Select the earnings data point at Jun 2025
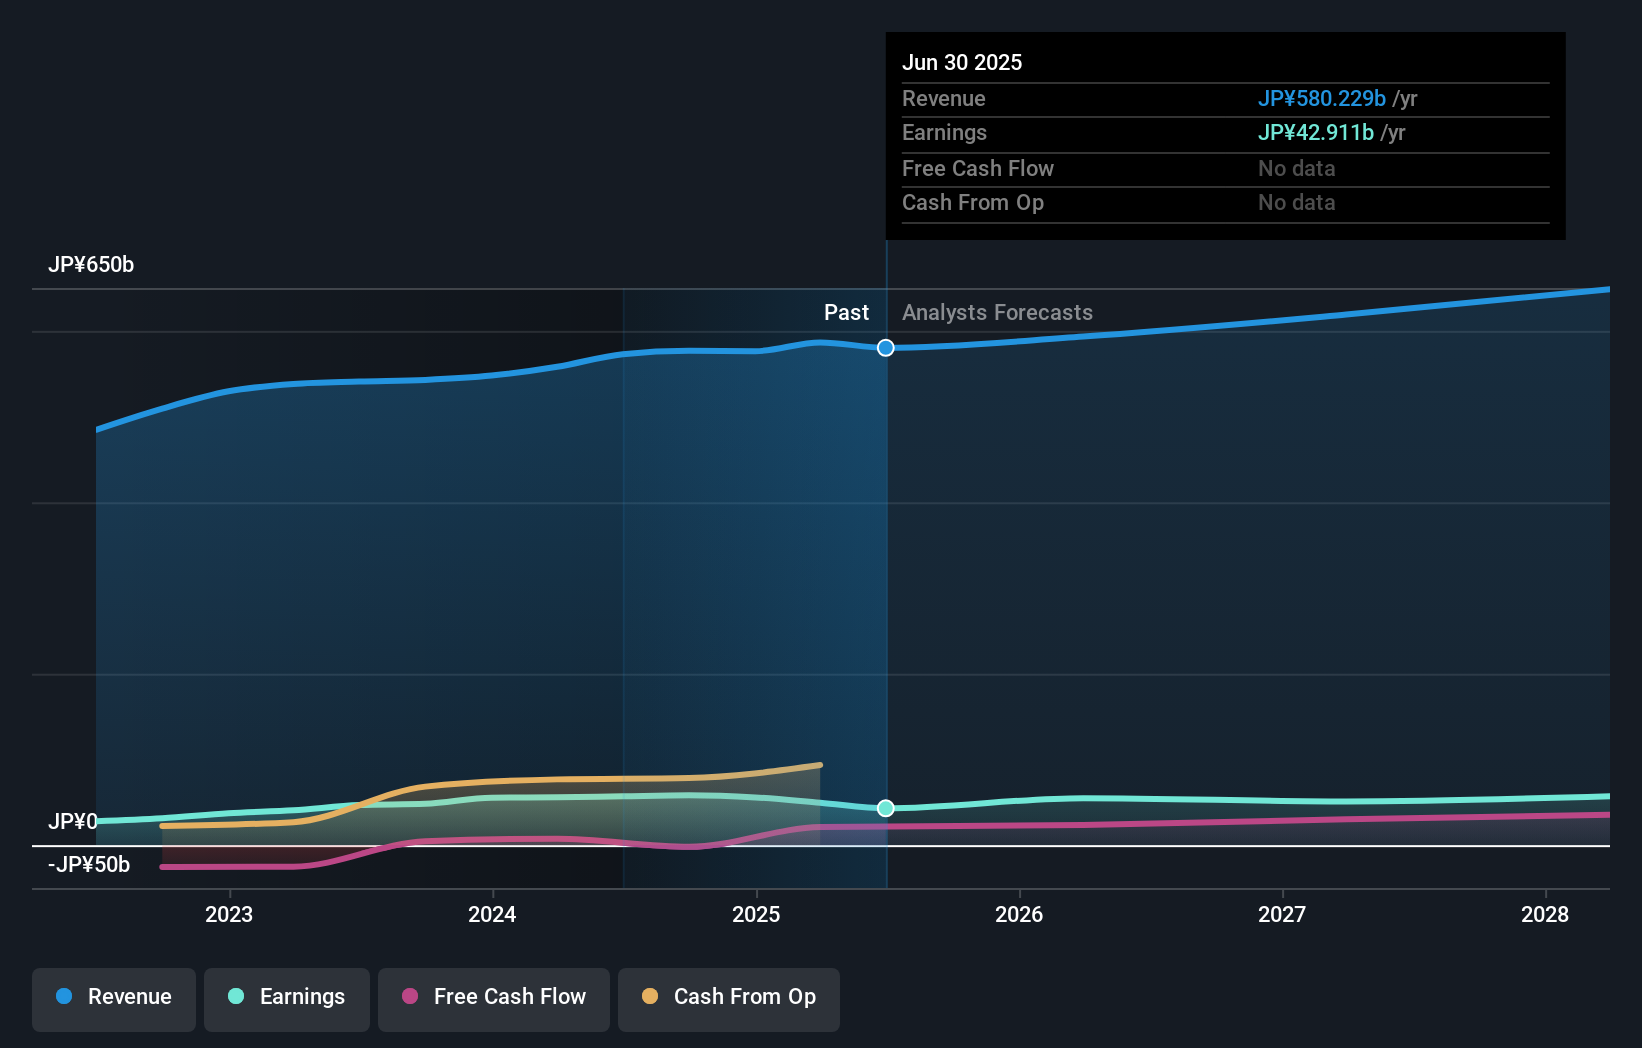Screen dimensions: 1642x1048 tap(886, 808)
